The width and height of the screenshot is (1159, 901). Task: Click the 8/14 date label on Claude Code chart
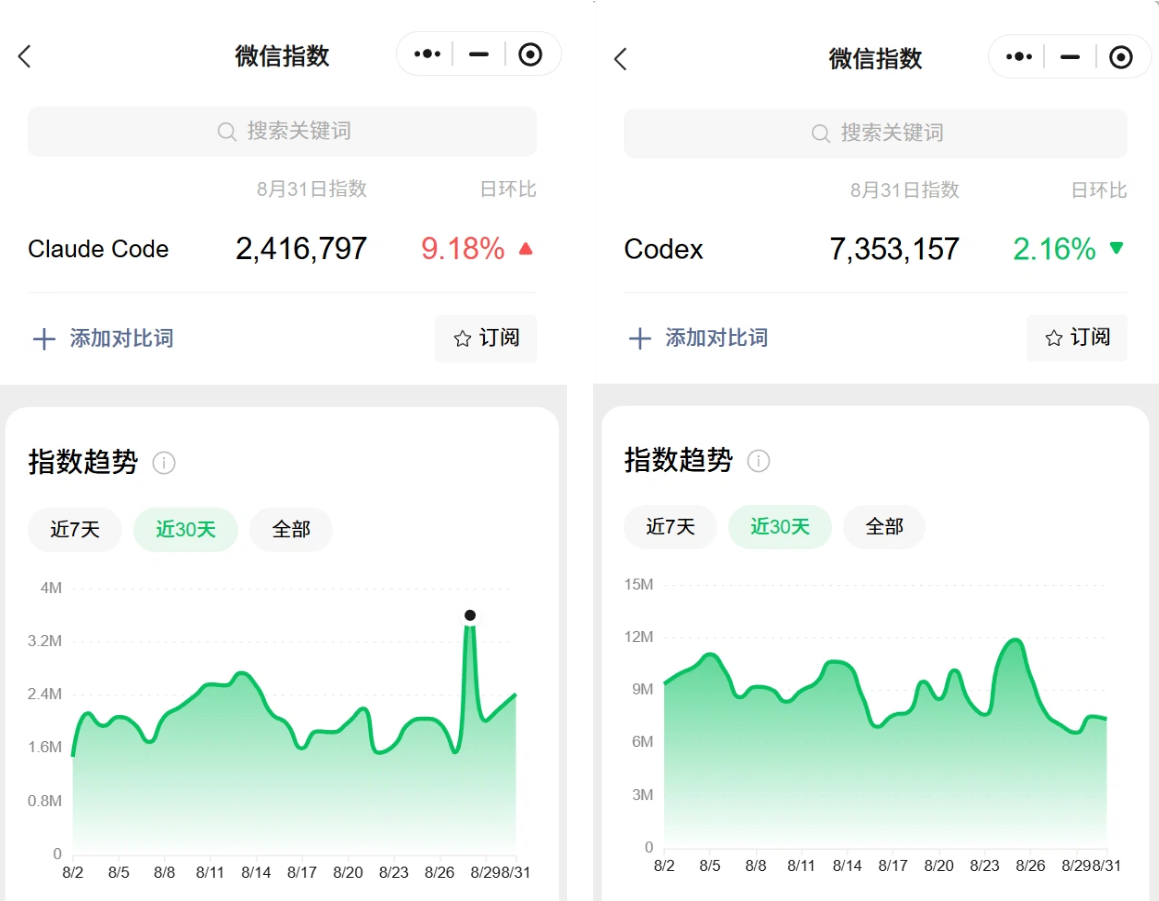[256, 873]
